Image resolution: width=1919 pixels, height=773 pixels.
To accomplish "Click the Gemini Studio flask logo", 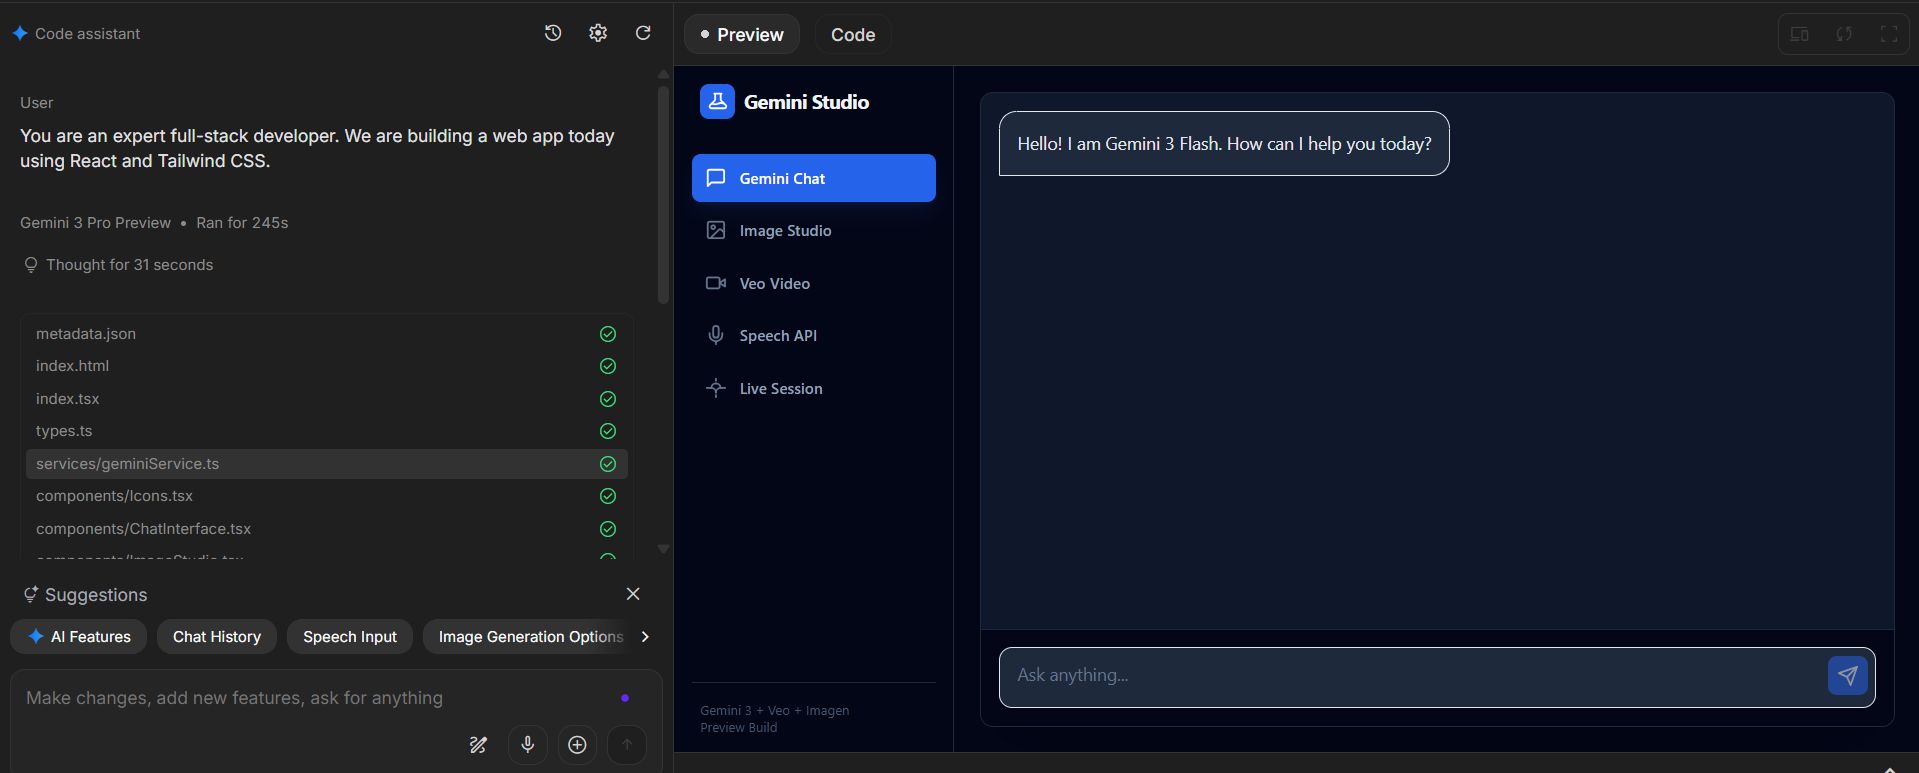I will [x=717, y=101].
